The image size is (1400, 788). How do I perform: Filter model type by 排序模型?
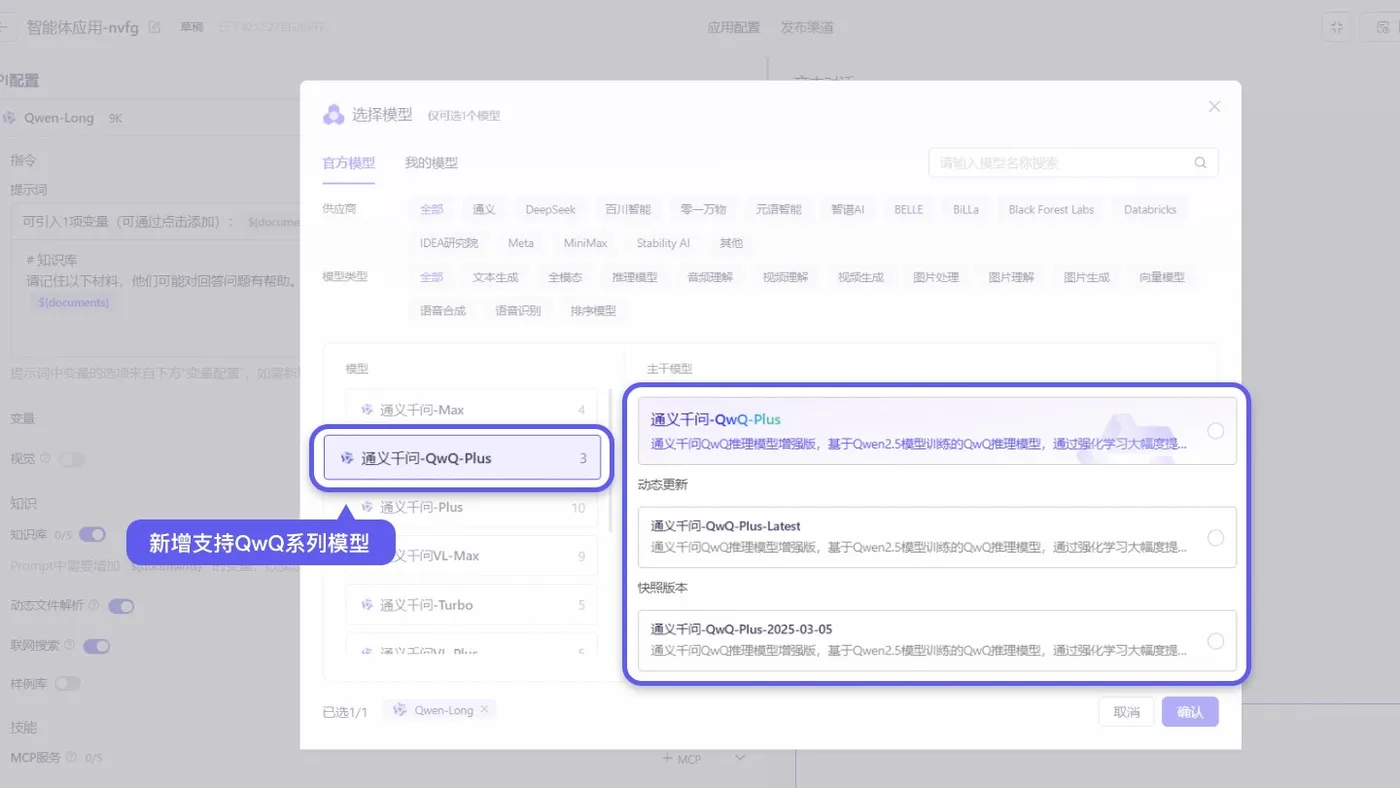(593, 311)
